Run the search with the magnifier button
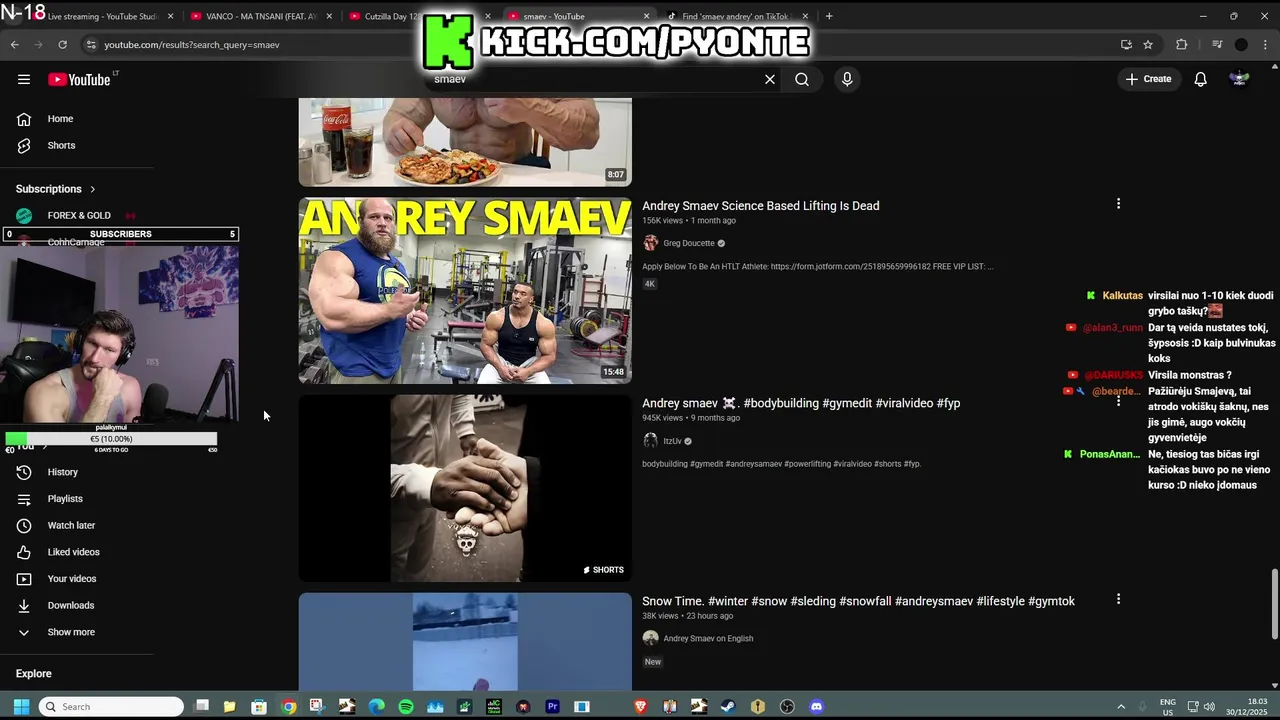 tap(802, 79)
